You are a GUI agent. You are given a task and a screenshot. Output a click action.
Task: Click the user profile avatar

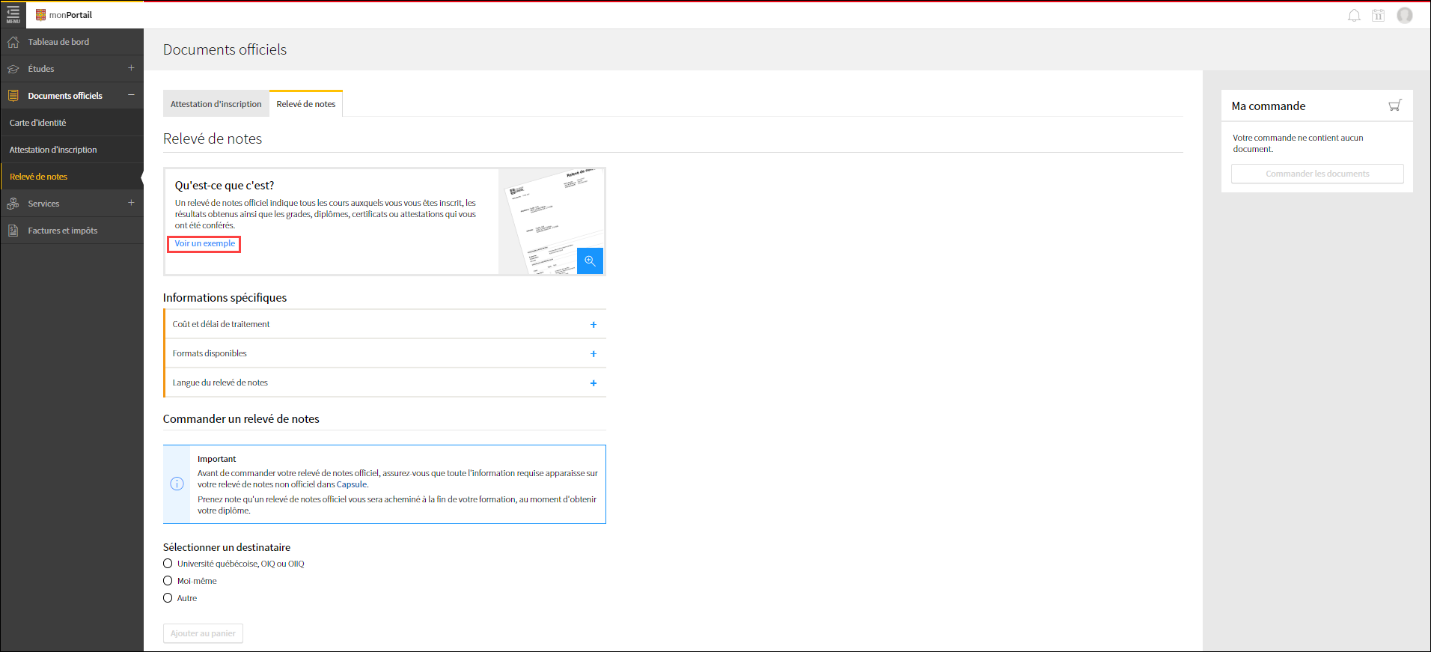pos(1405,15)
